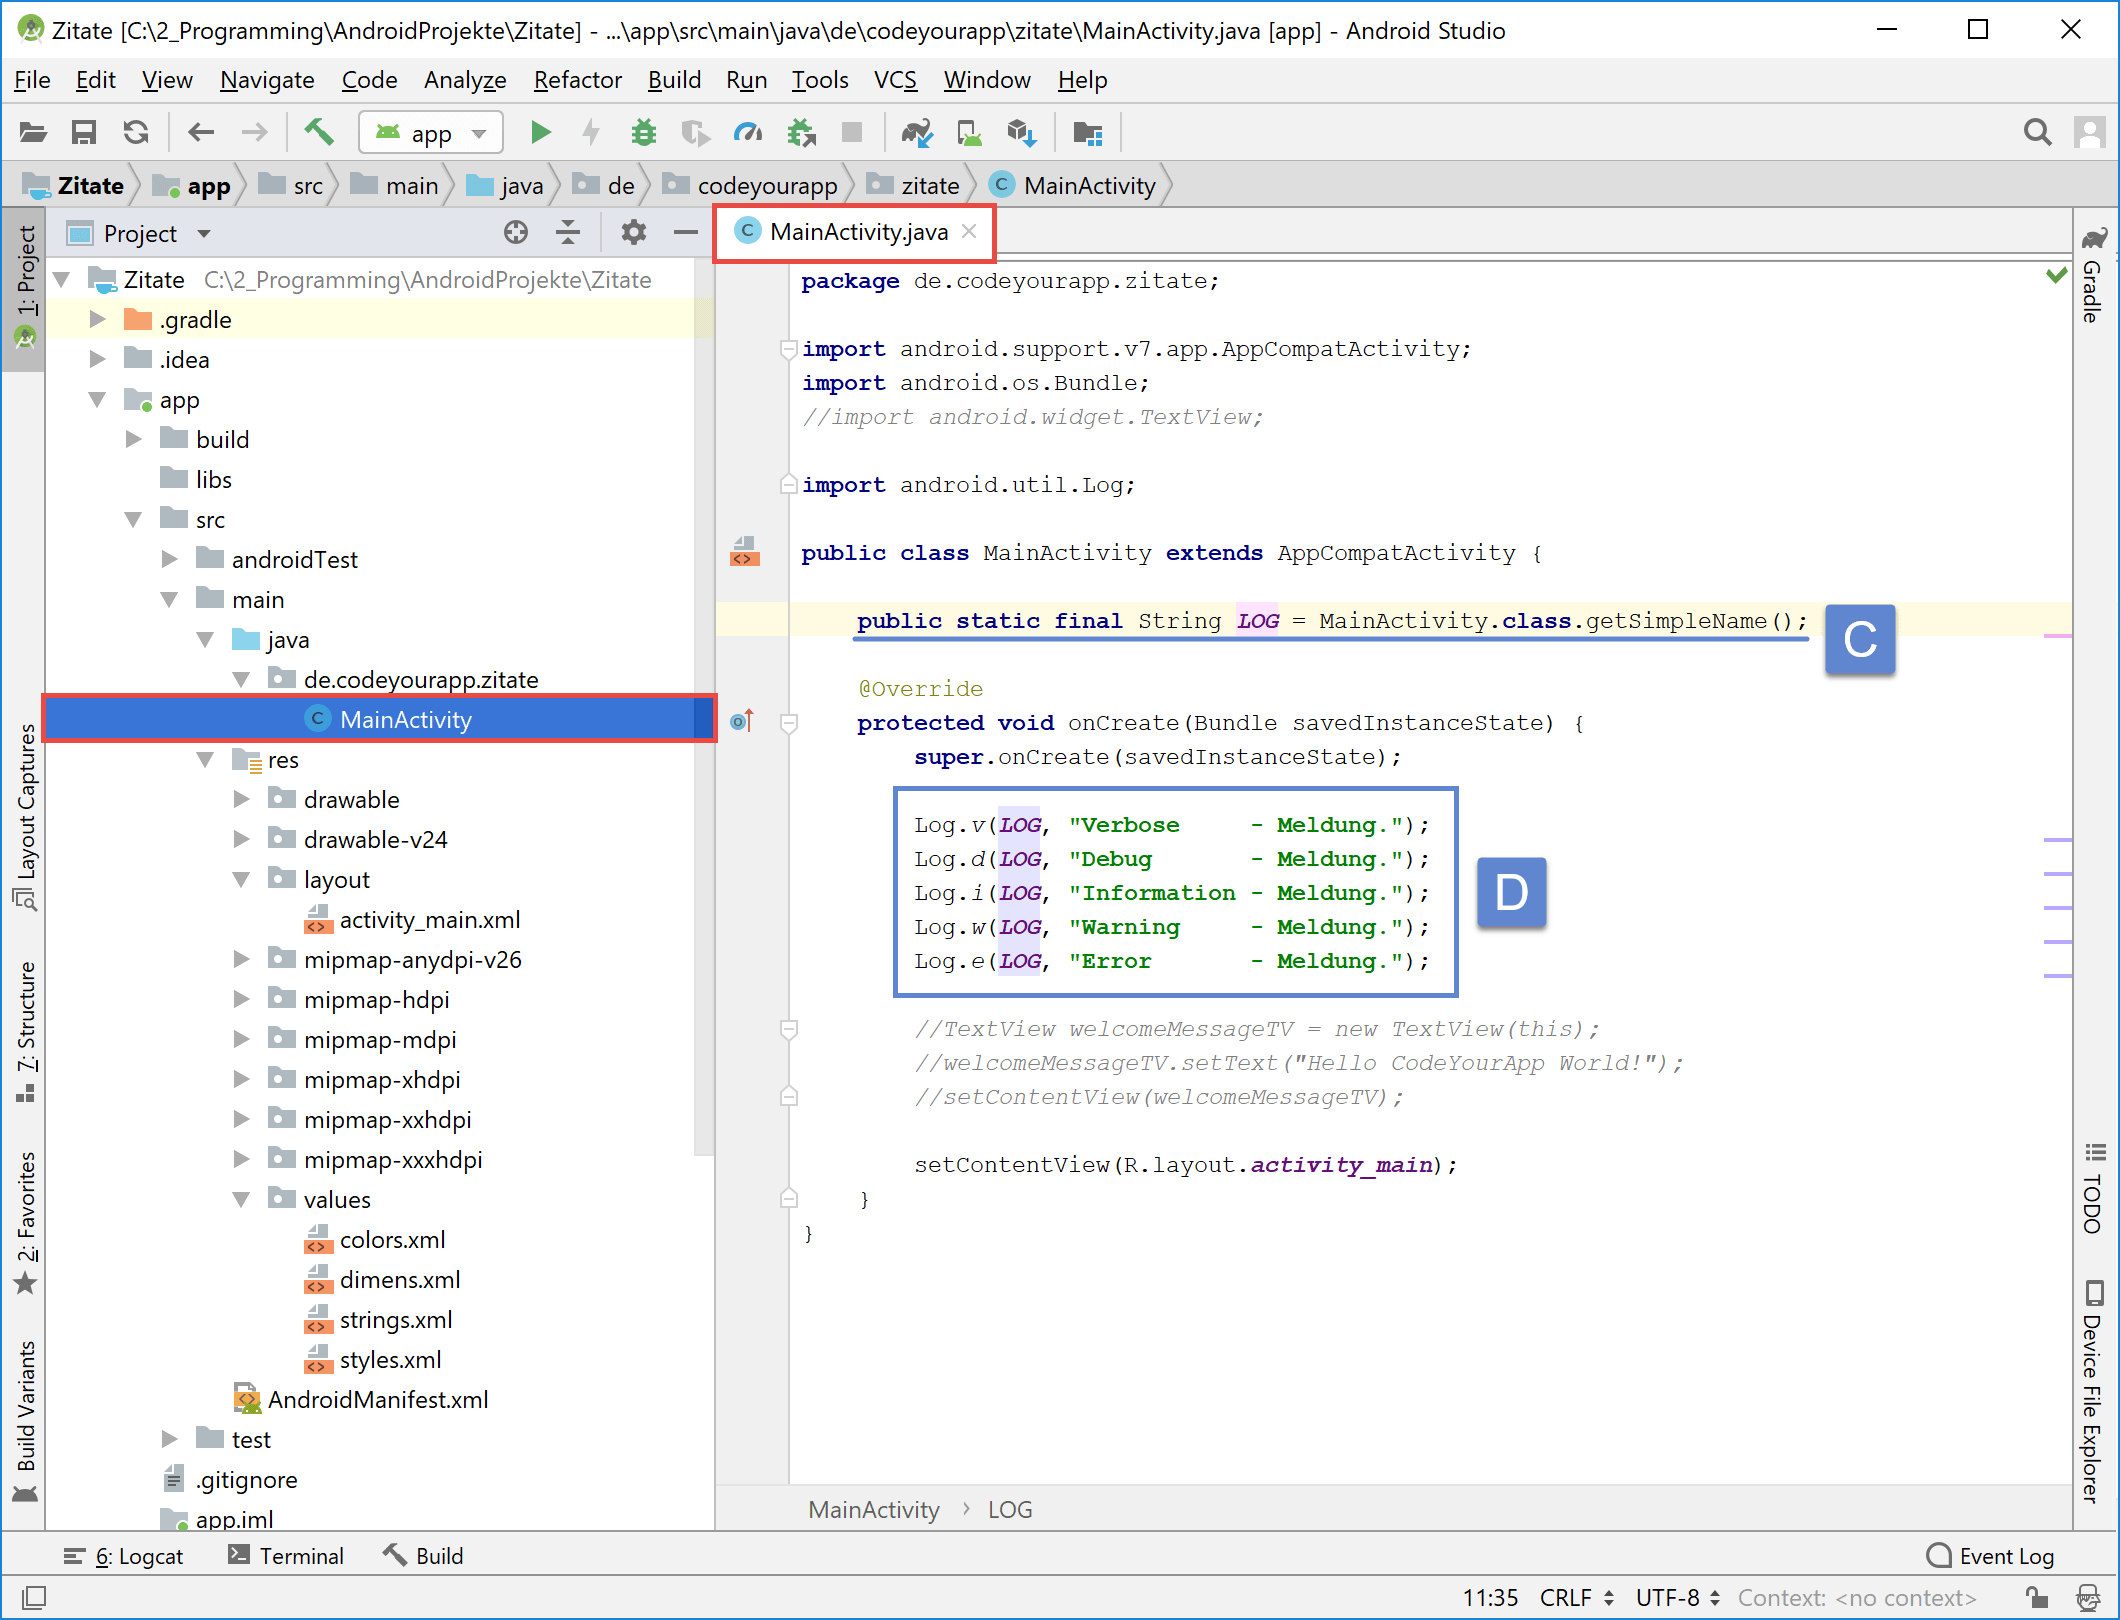Click the Search Everywhere magnifier icon

tap(2037, 132)
